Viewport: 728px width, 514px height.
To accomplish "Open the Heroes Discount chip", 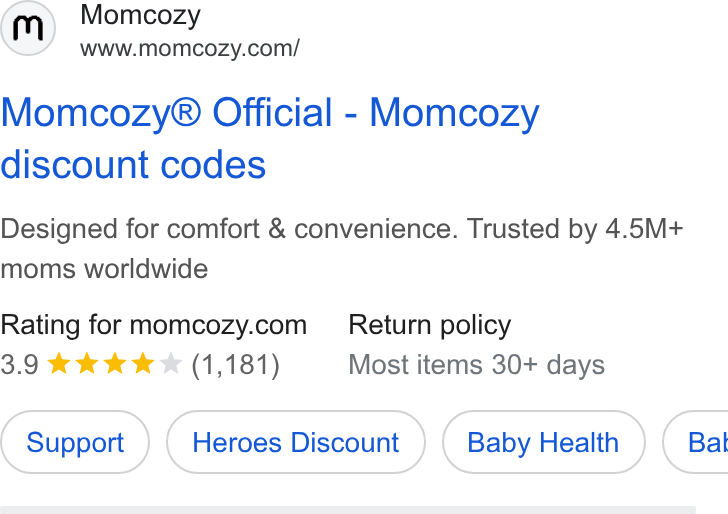I will [x=296, y=442].
